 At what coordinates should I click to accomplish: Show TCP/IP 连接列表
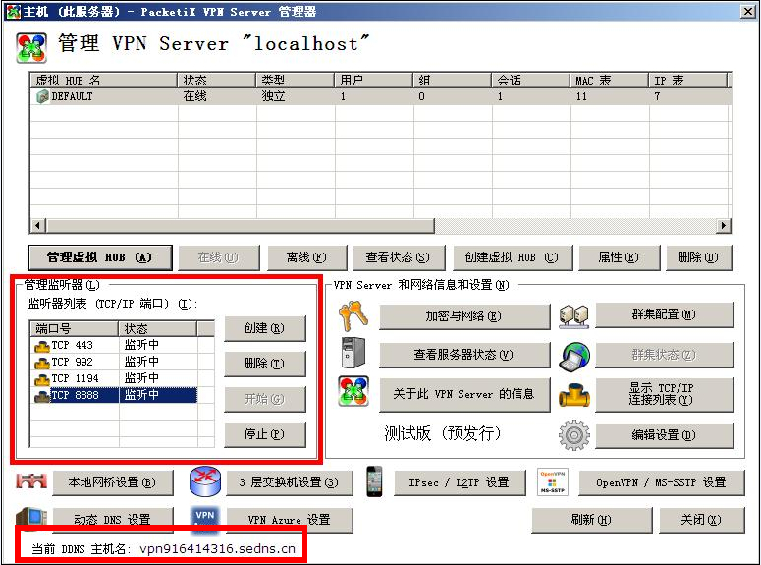pos(664,394)
